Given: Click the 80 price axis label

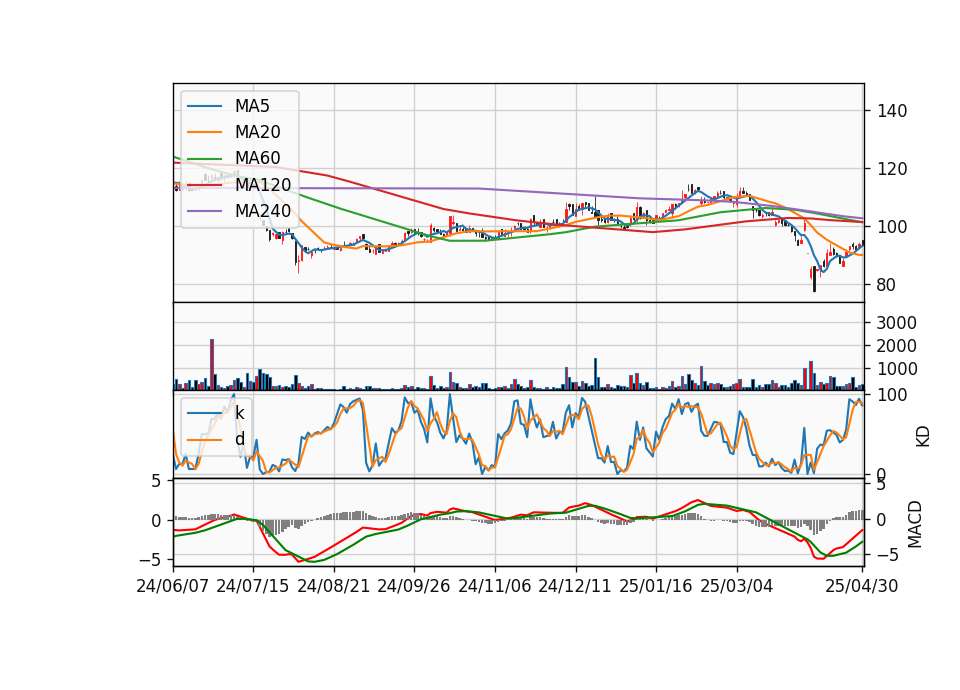Looking at the screenshot, I should [x=886, y=285].
